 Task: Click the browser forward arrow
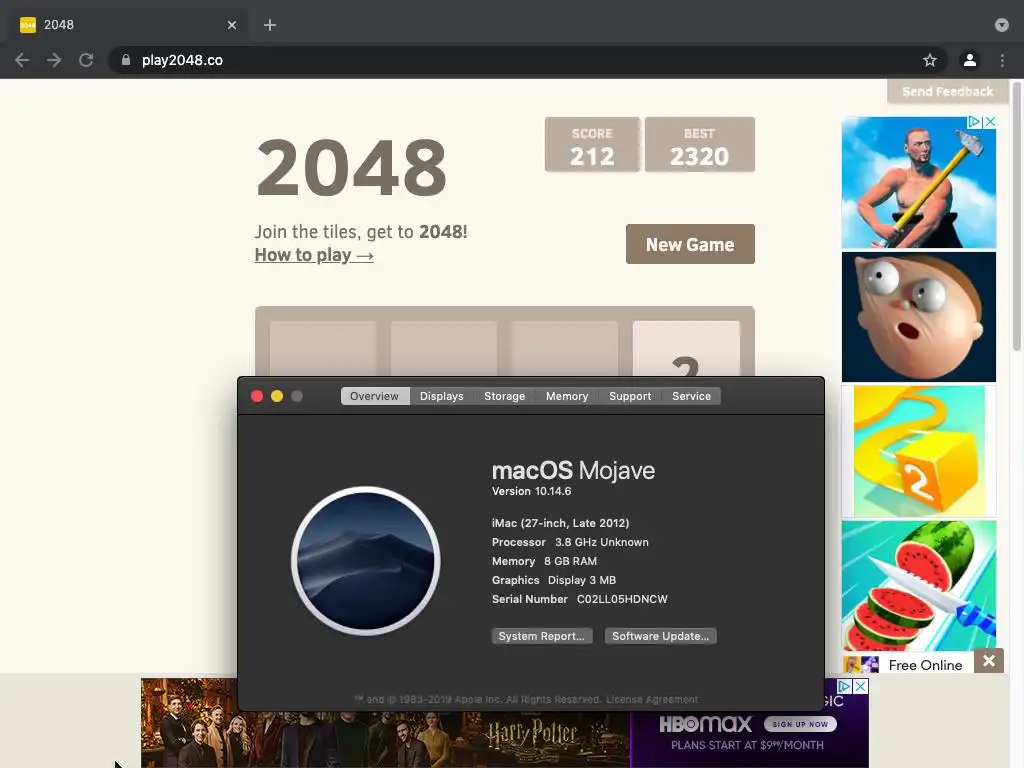click(x=54, y=60)
